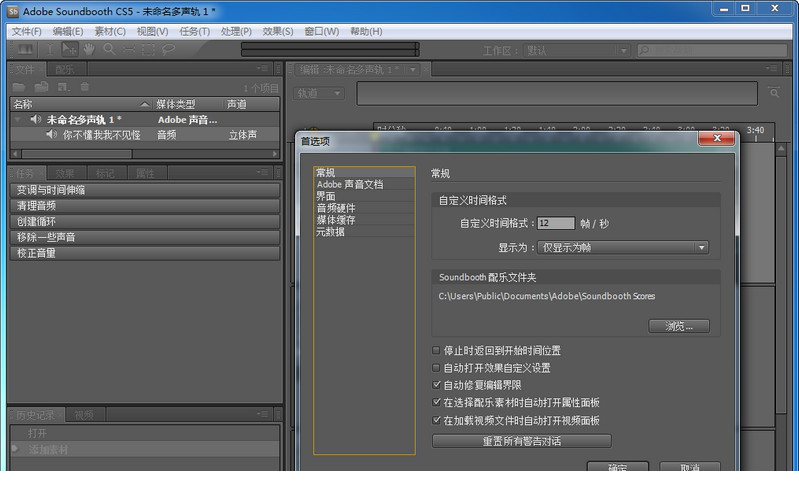Click the open file folder icon in Files panel
799x489 pixels.
tap(19, 87)
